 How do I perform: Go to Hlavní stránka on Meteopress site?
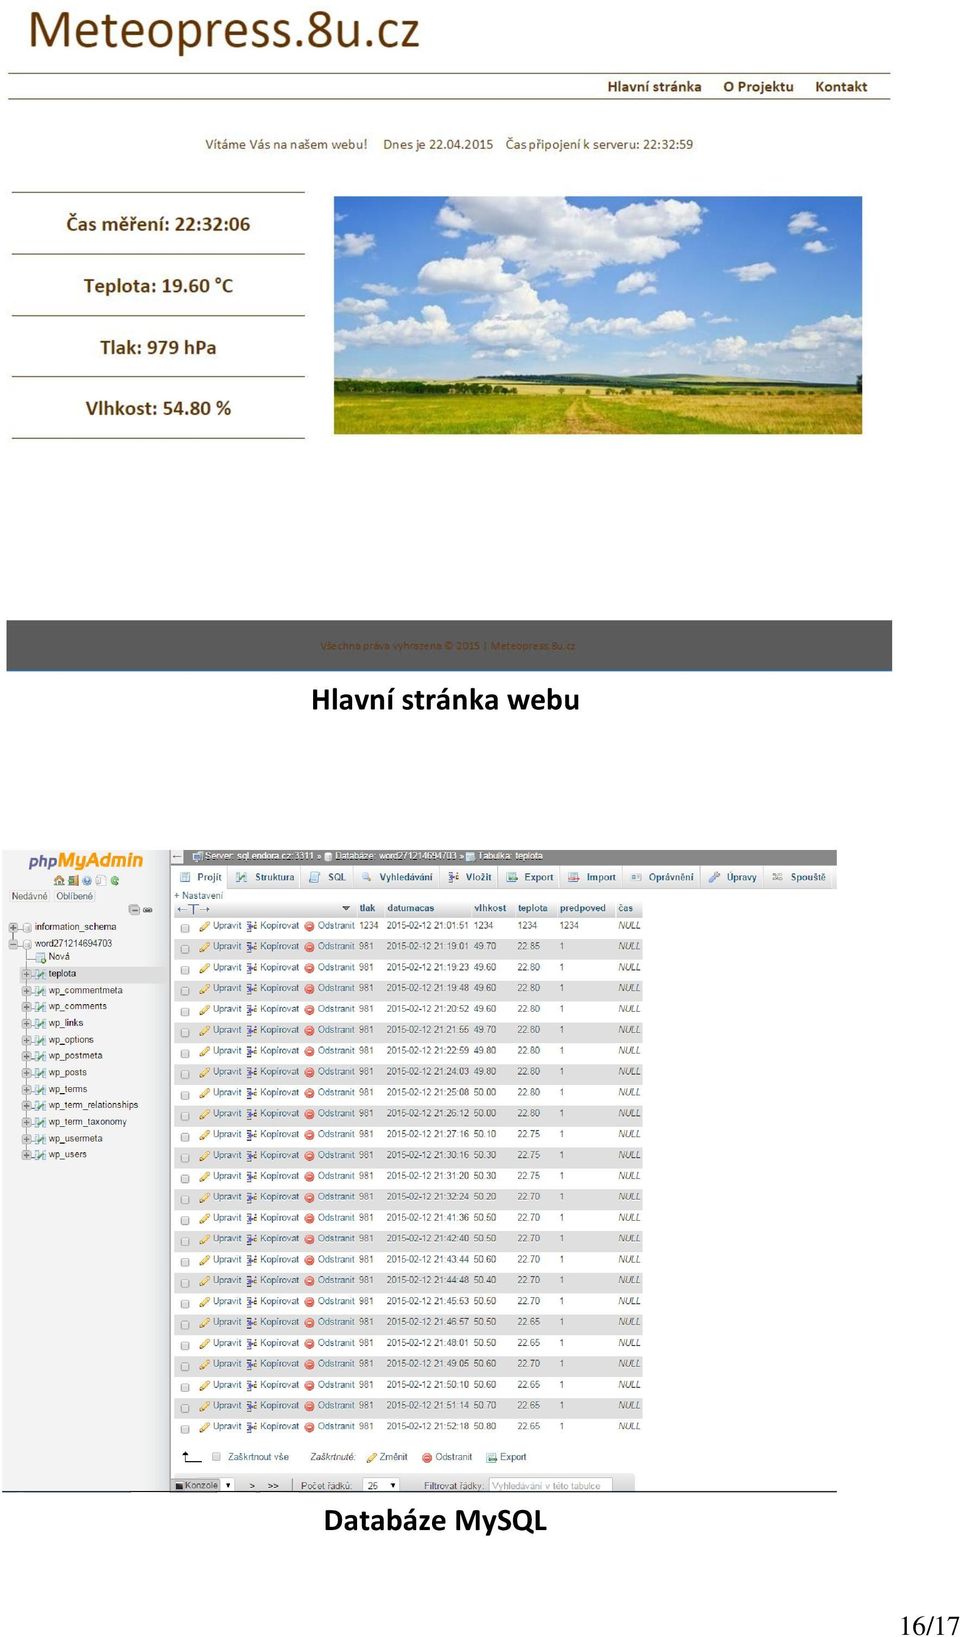coord(654,87)
